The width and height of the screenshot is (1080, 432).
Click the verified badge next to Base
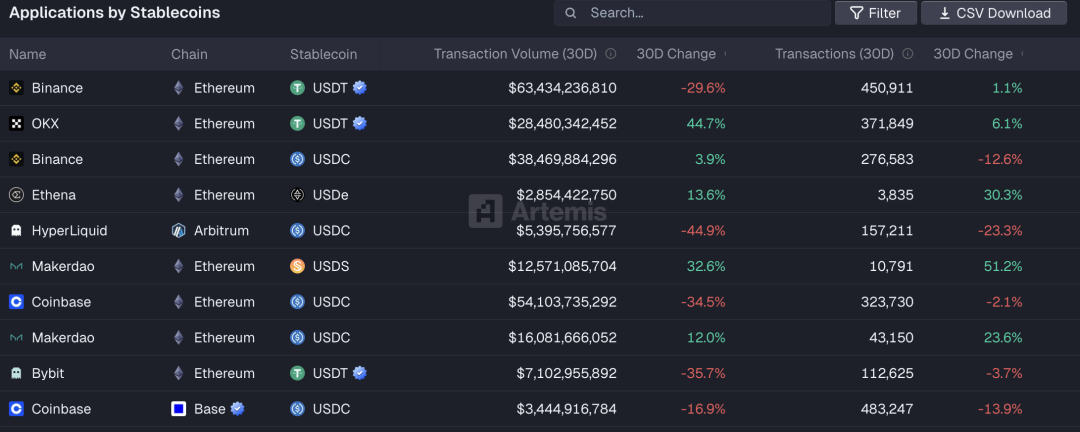tap(238, 408)
